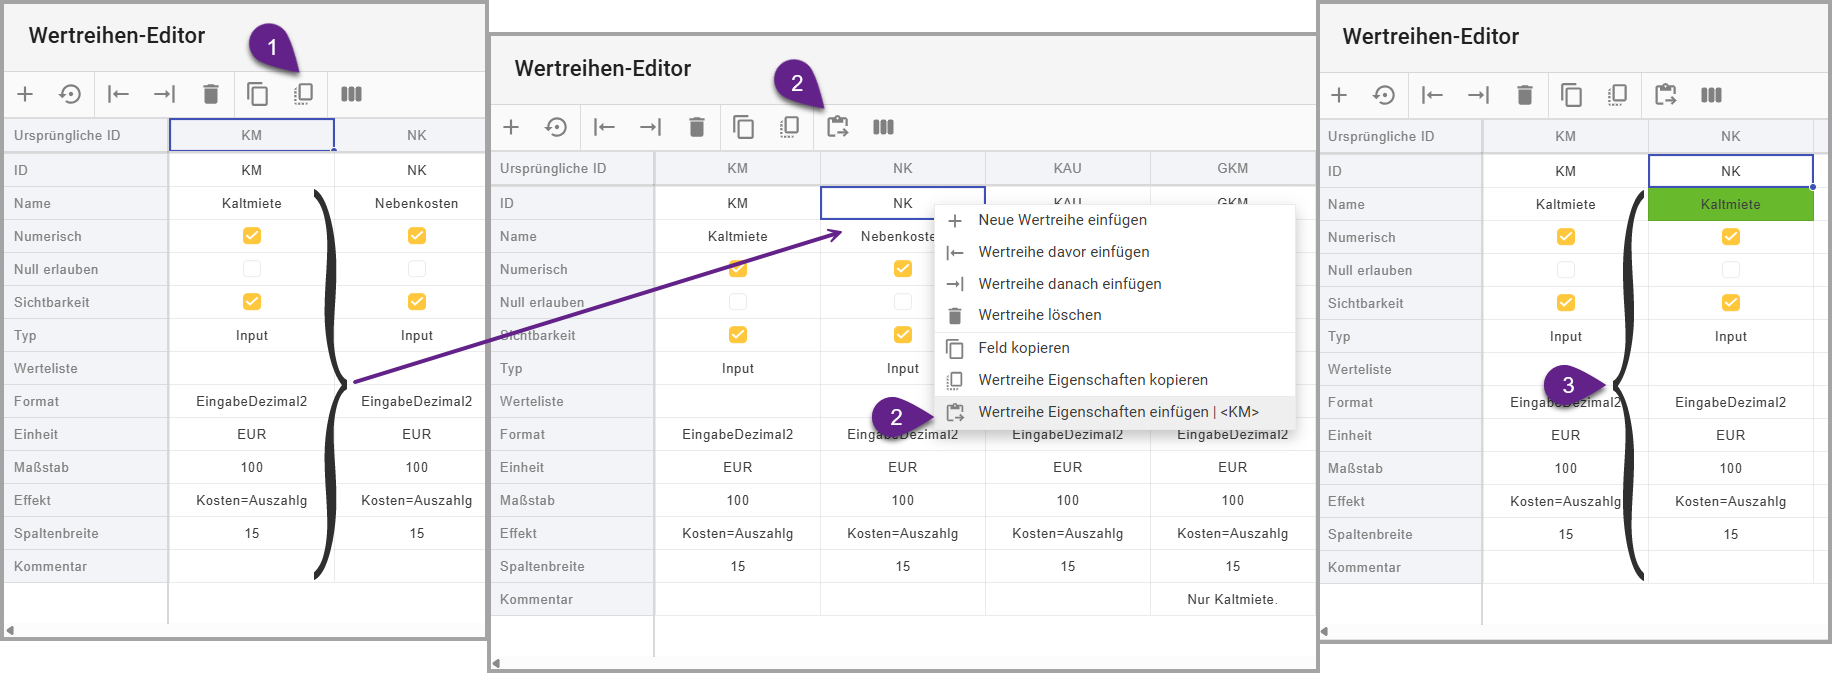1832x673 pixels.
Task: Click horizontal scrollbar arrow in the left editor
Action: [x=10, y=630]
